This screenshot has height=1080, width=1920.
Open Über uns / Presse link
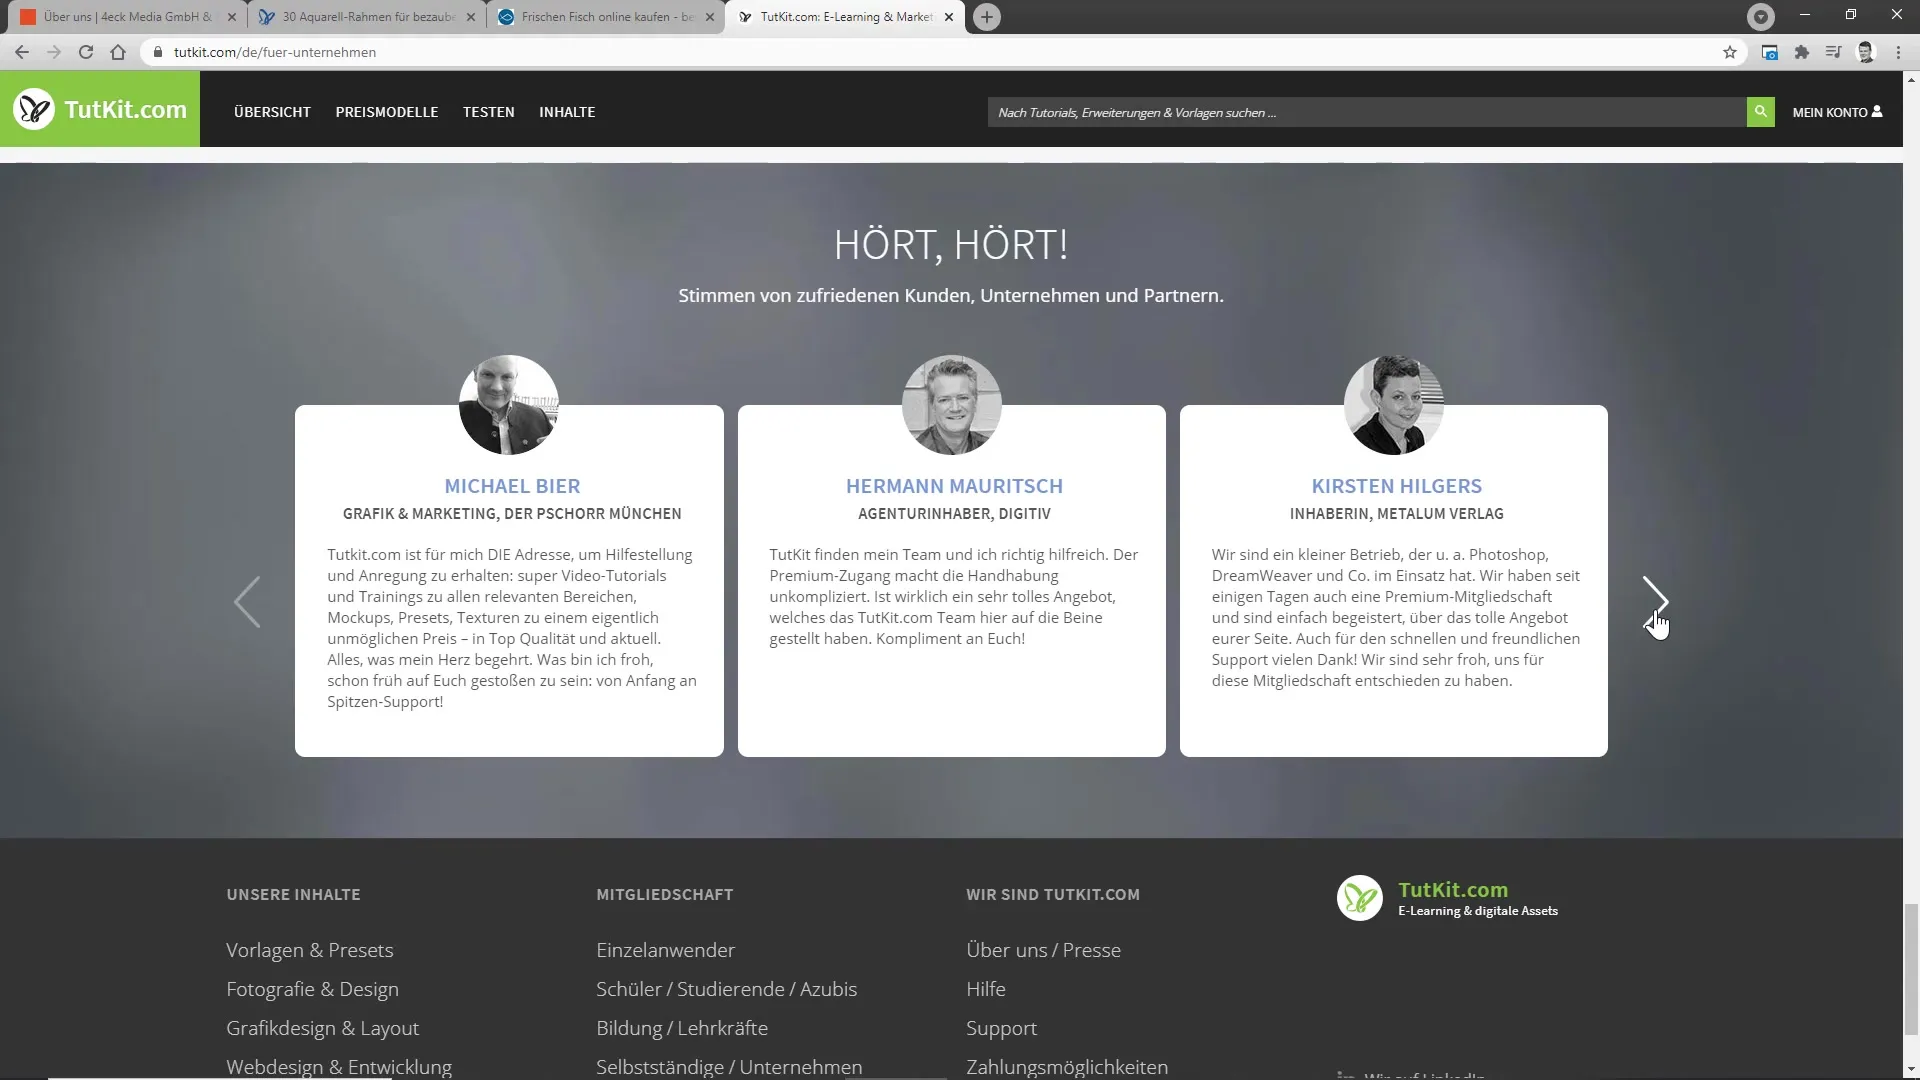1043,950
